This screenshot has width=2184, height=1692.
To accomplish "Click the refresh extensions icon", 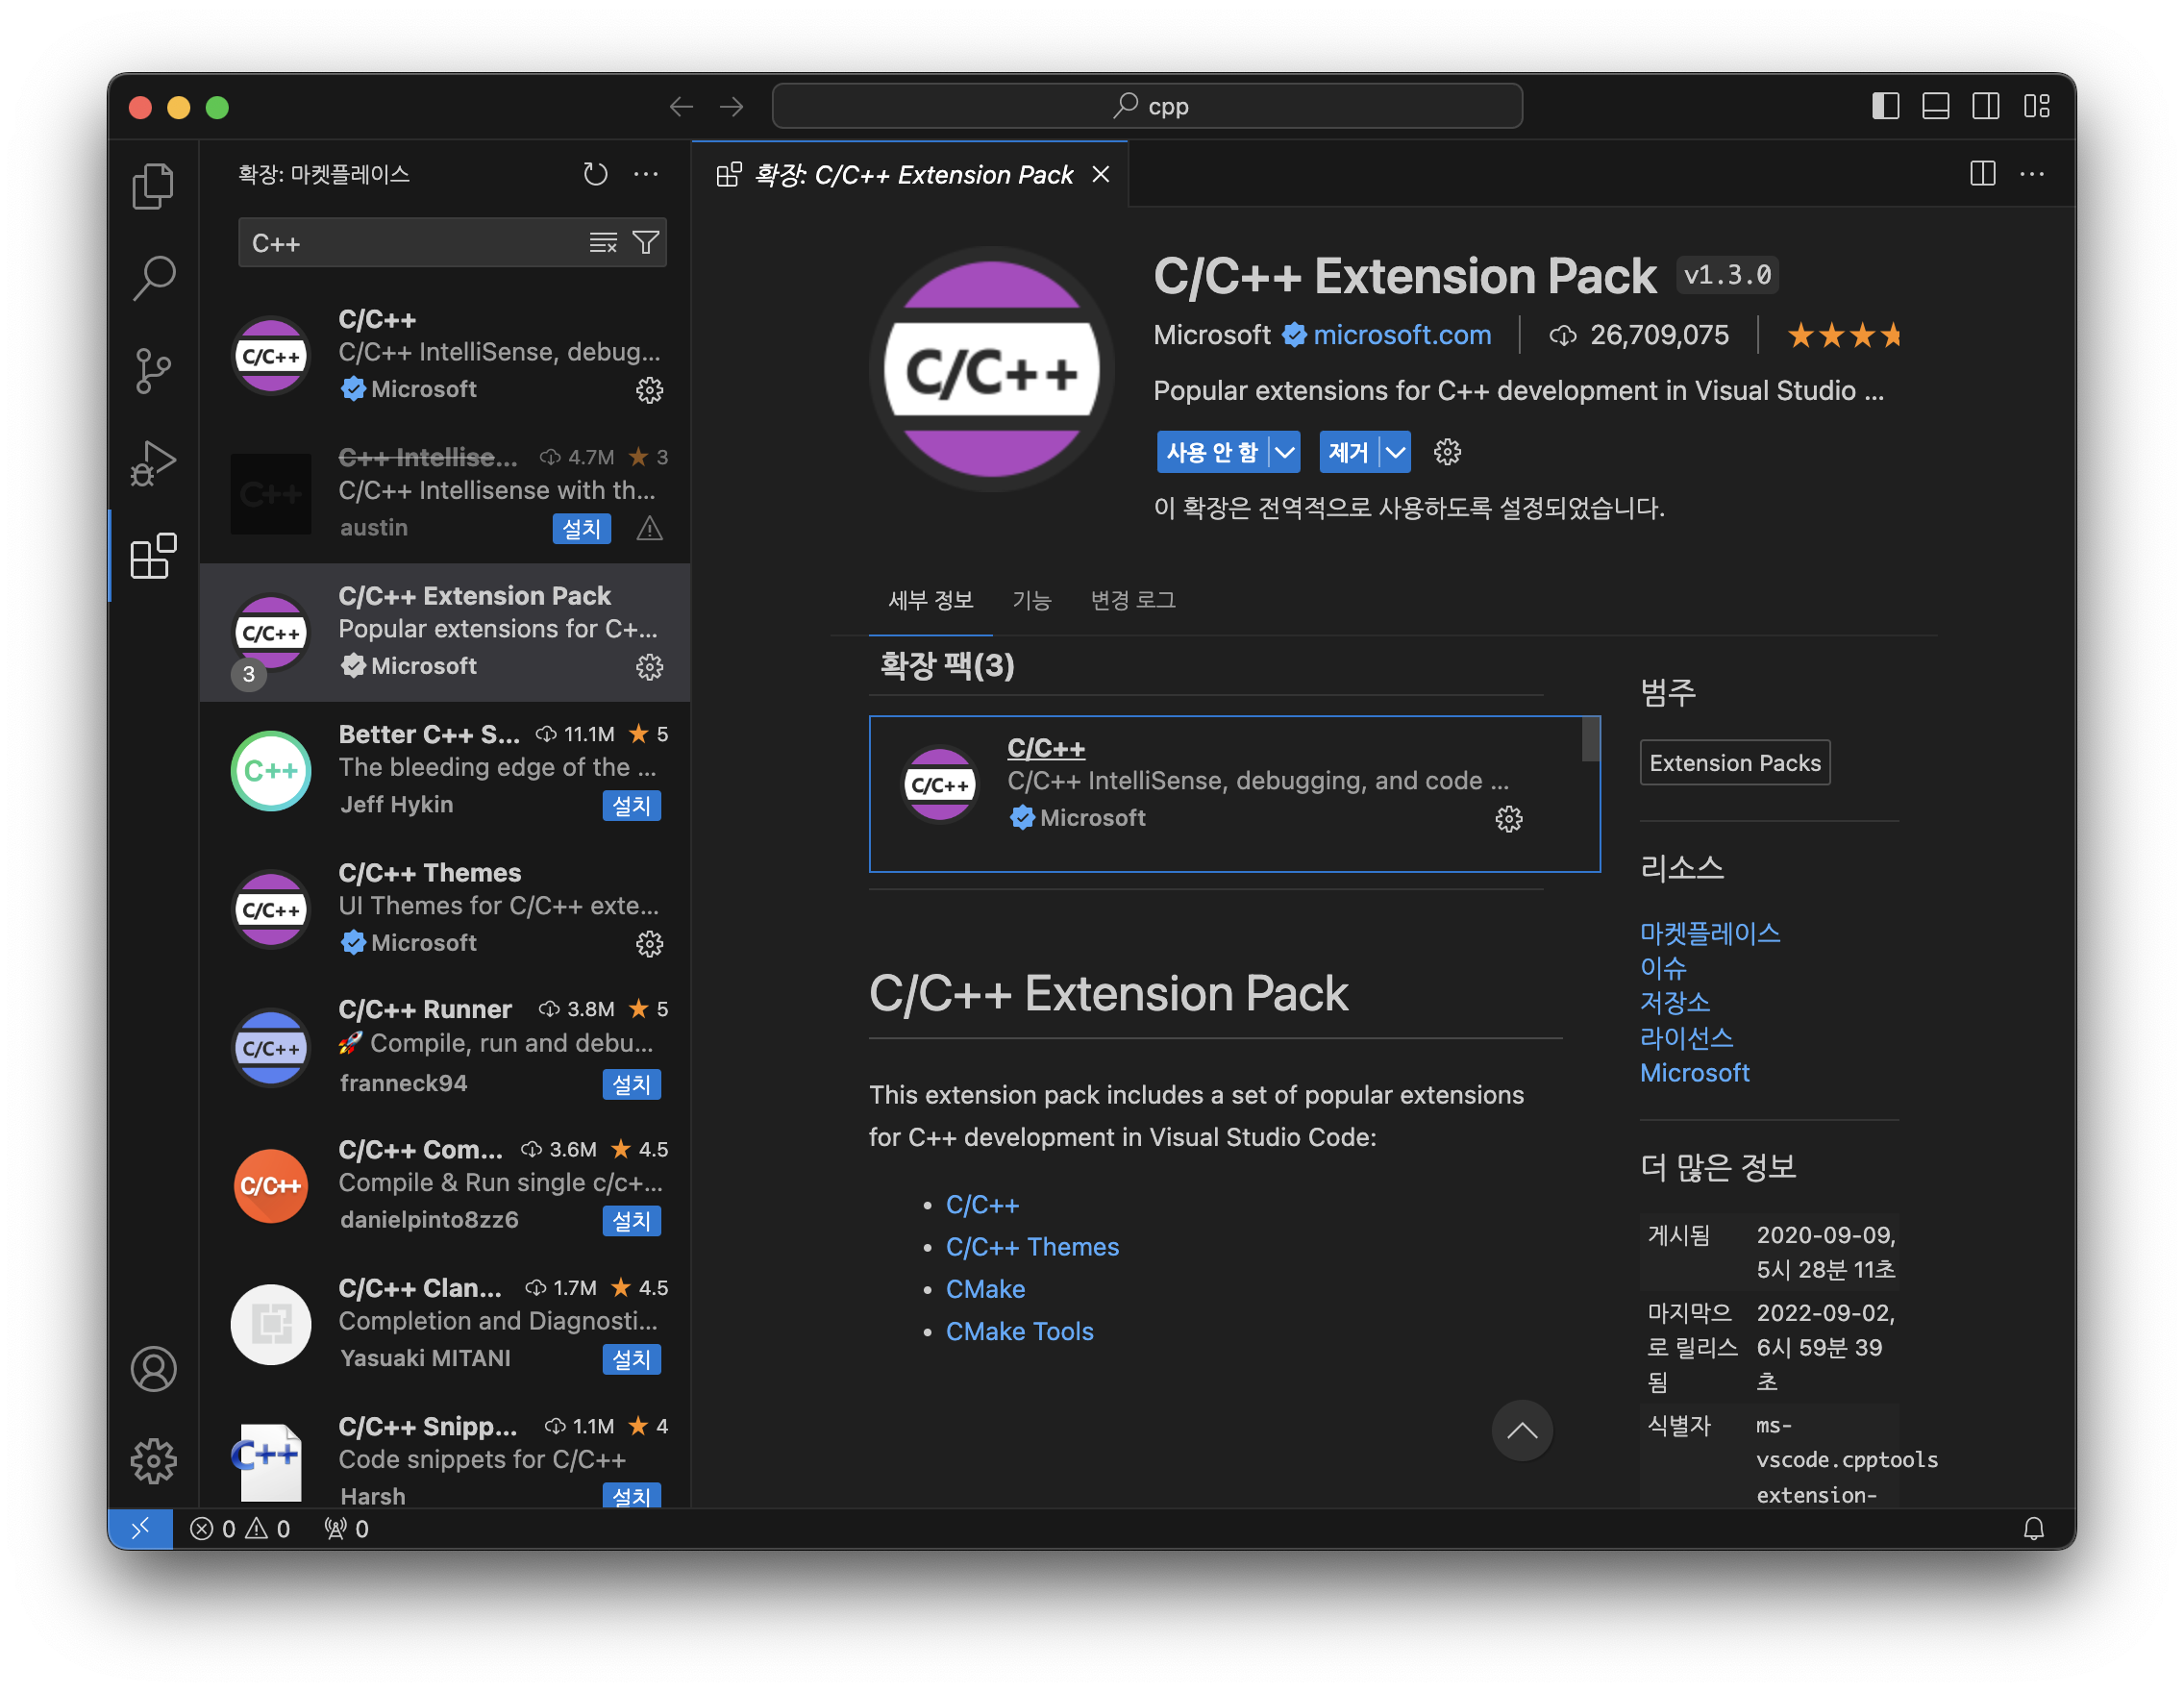I will [595, 174].
